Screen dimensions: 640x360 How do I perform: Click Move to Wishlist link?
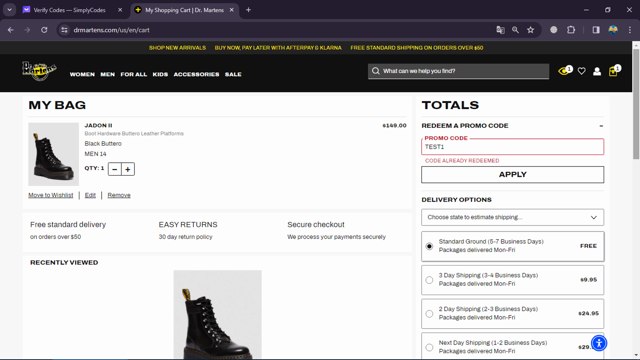pyautogui.click(x=51, y=195)
